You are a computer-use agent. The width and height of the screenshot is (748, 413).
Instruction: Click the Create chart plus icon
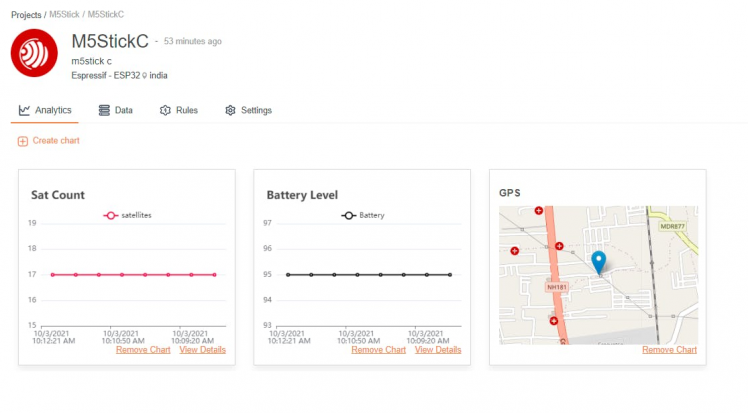coord(23,141)
